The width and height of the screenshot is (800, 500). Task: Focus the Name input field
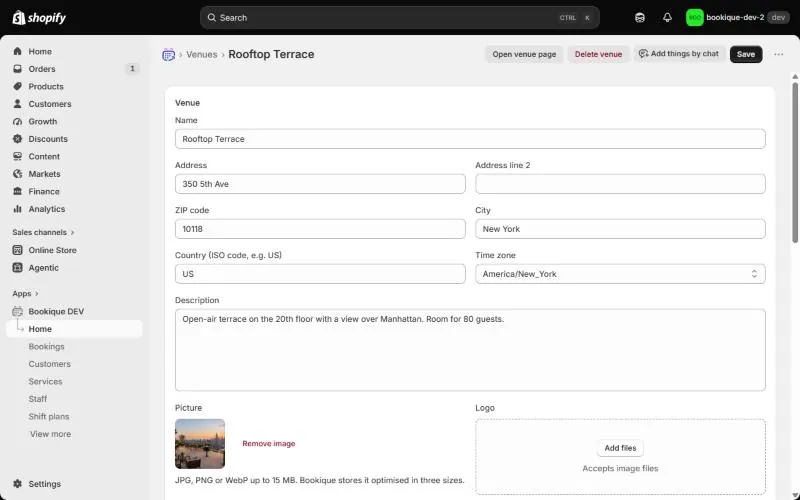pos(470,139)
